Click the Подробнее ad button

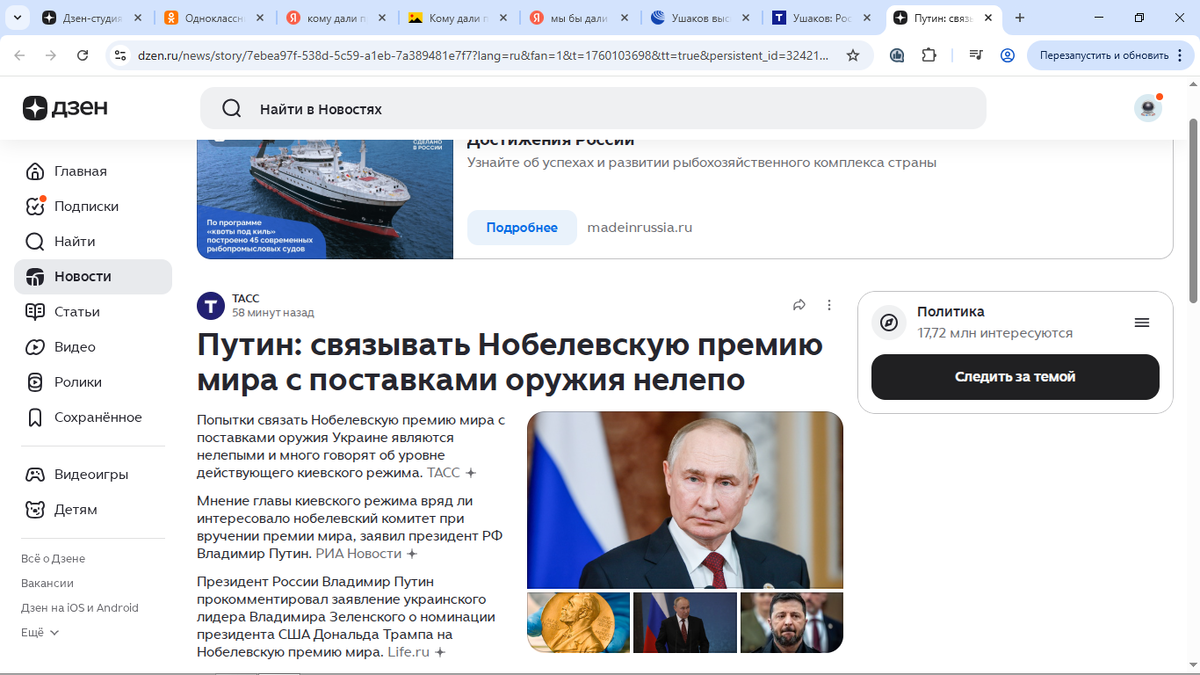pyautogui.click(x=522, y=227)
